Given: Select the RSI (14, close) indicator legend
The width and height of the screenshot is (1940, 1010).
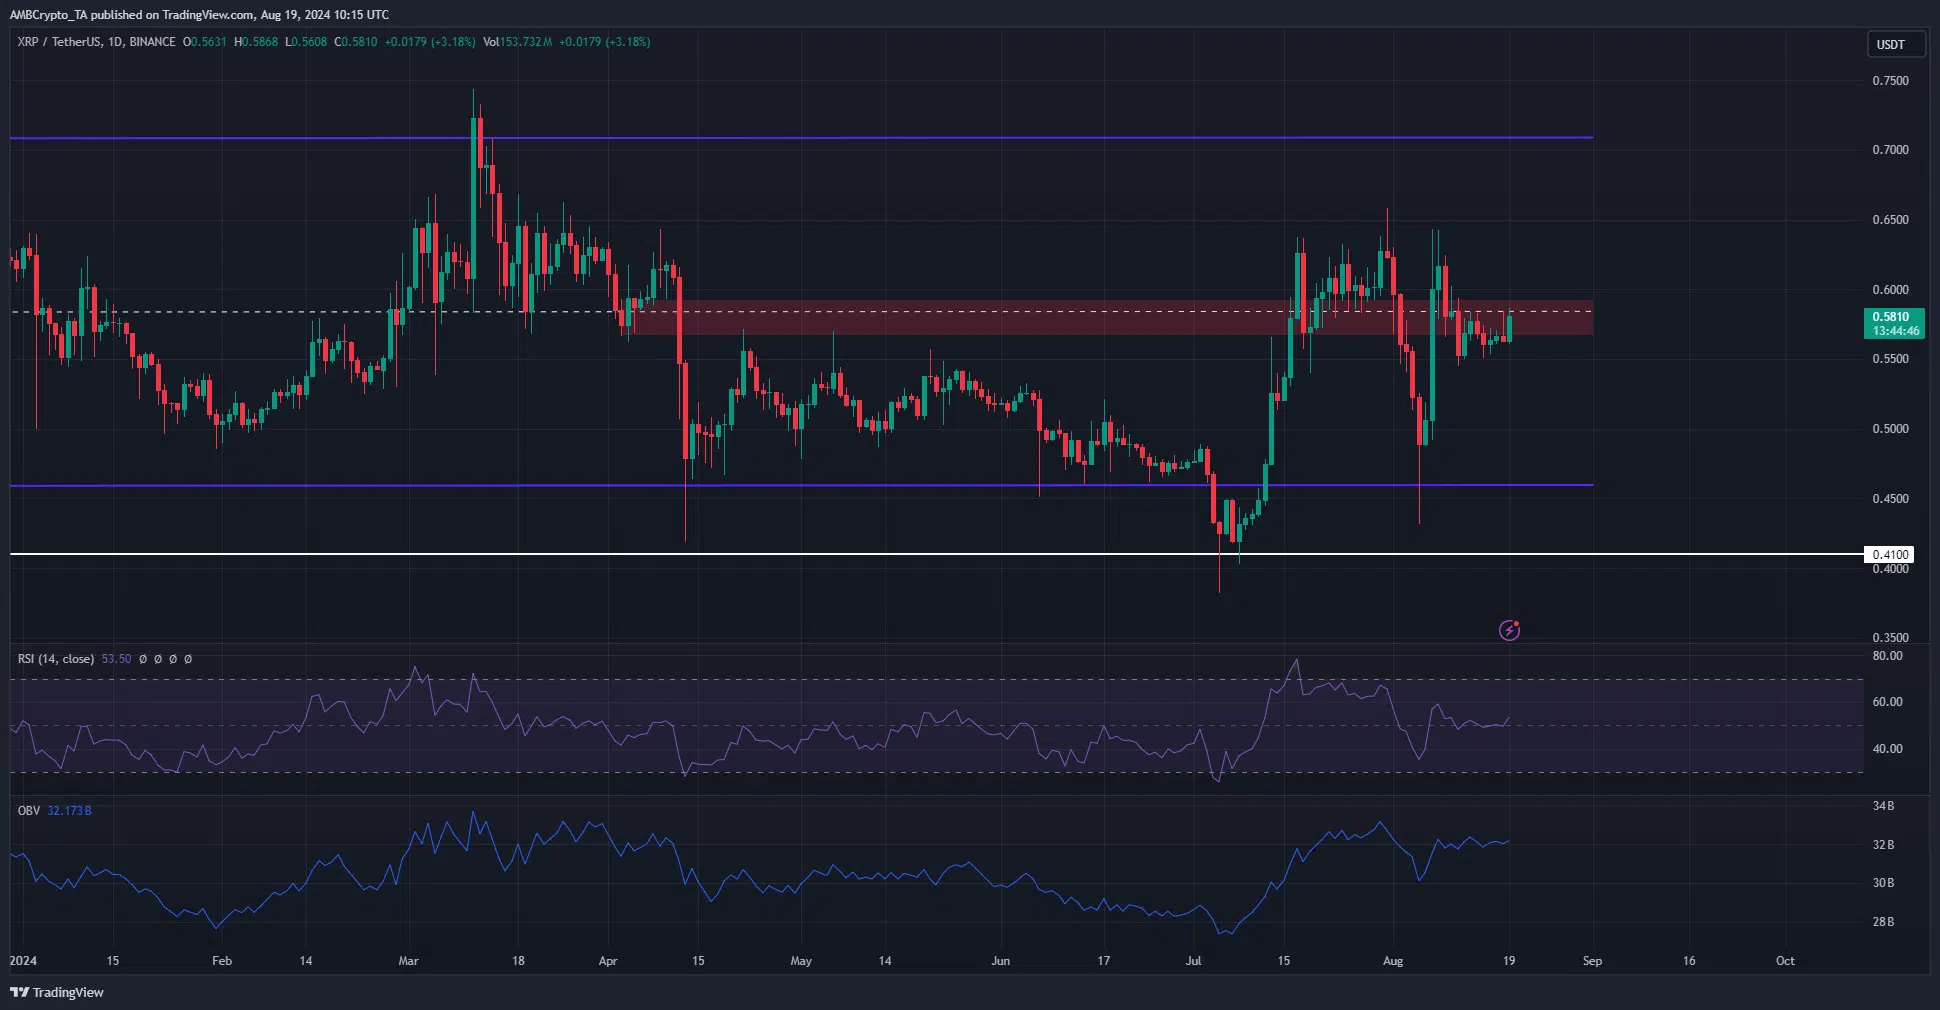Looking at the screenshot, I should pyautogui.click(x=56, y=659).
